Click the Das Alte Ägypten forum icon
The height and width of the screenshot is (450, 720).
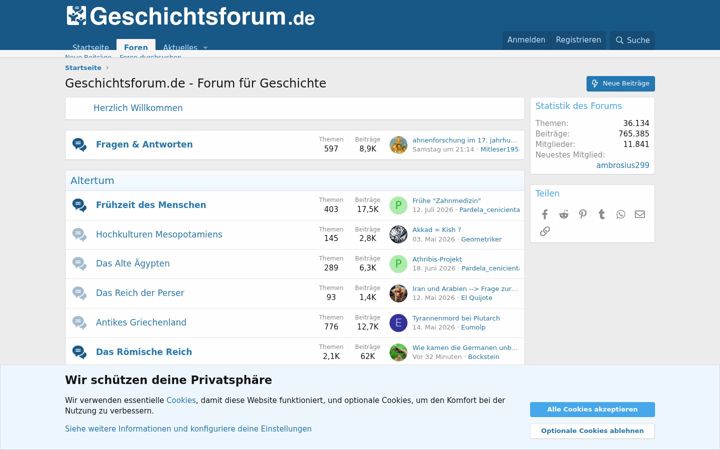[x=79, y=264]
